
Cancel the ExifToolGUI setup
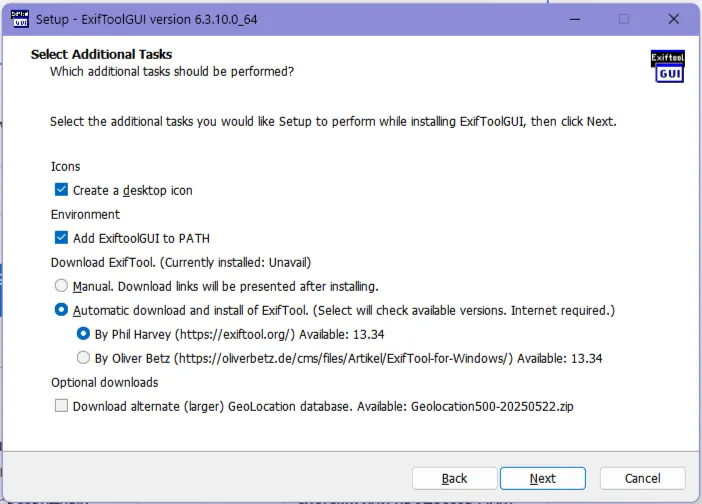tap(642, 478)
